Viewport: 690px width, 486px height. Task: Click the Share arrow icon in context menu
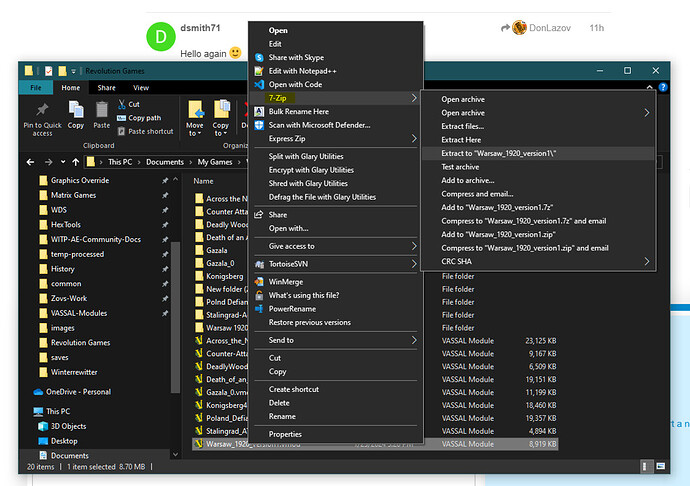click(259, 215)
